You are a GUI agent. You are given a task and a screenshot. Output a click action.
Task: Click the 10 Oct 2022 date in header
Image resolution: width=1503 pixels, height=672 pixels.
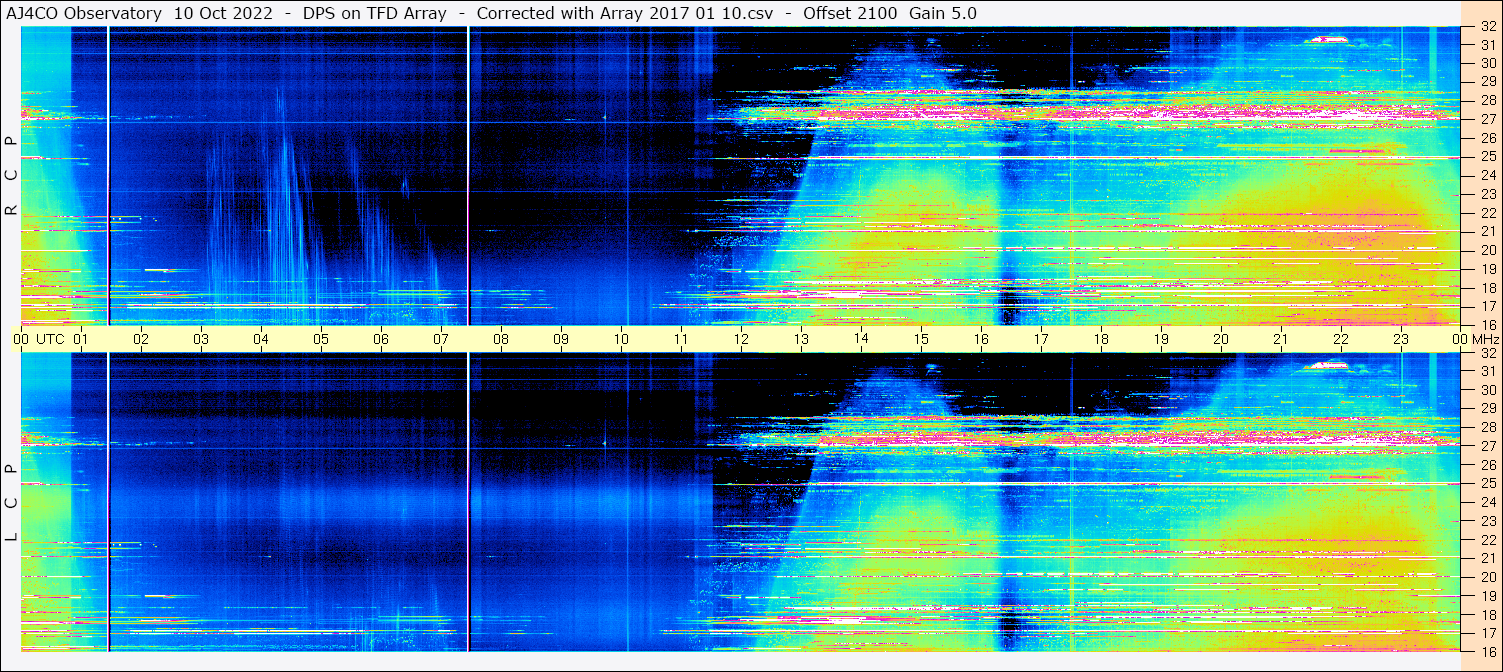pyautogui.click(x=223, y=13)
